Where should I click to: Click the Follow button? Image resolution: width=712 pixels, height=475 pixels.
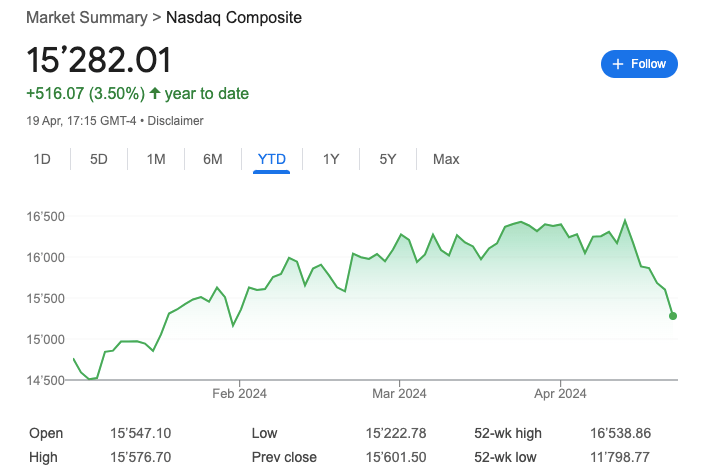[639, 64]
